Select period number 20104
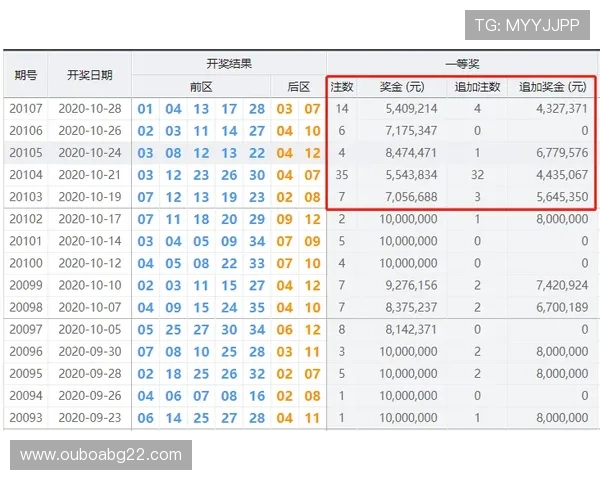The width and height of the screenshot is (600, 480). pyautogui.click(x=26, y=175)
